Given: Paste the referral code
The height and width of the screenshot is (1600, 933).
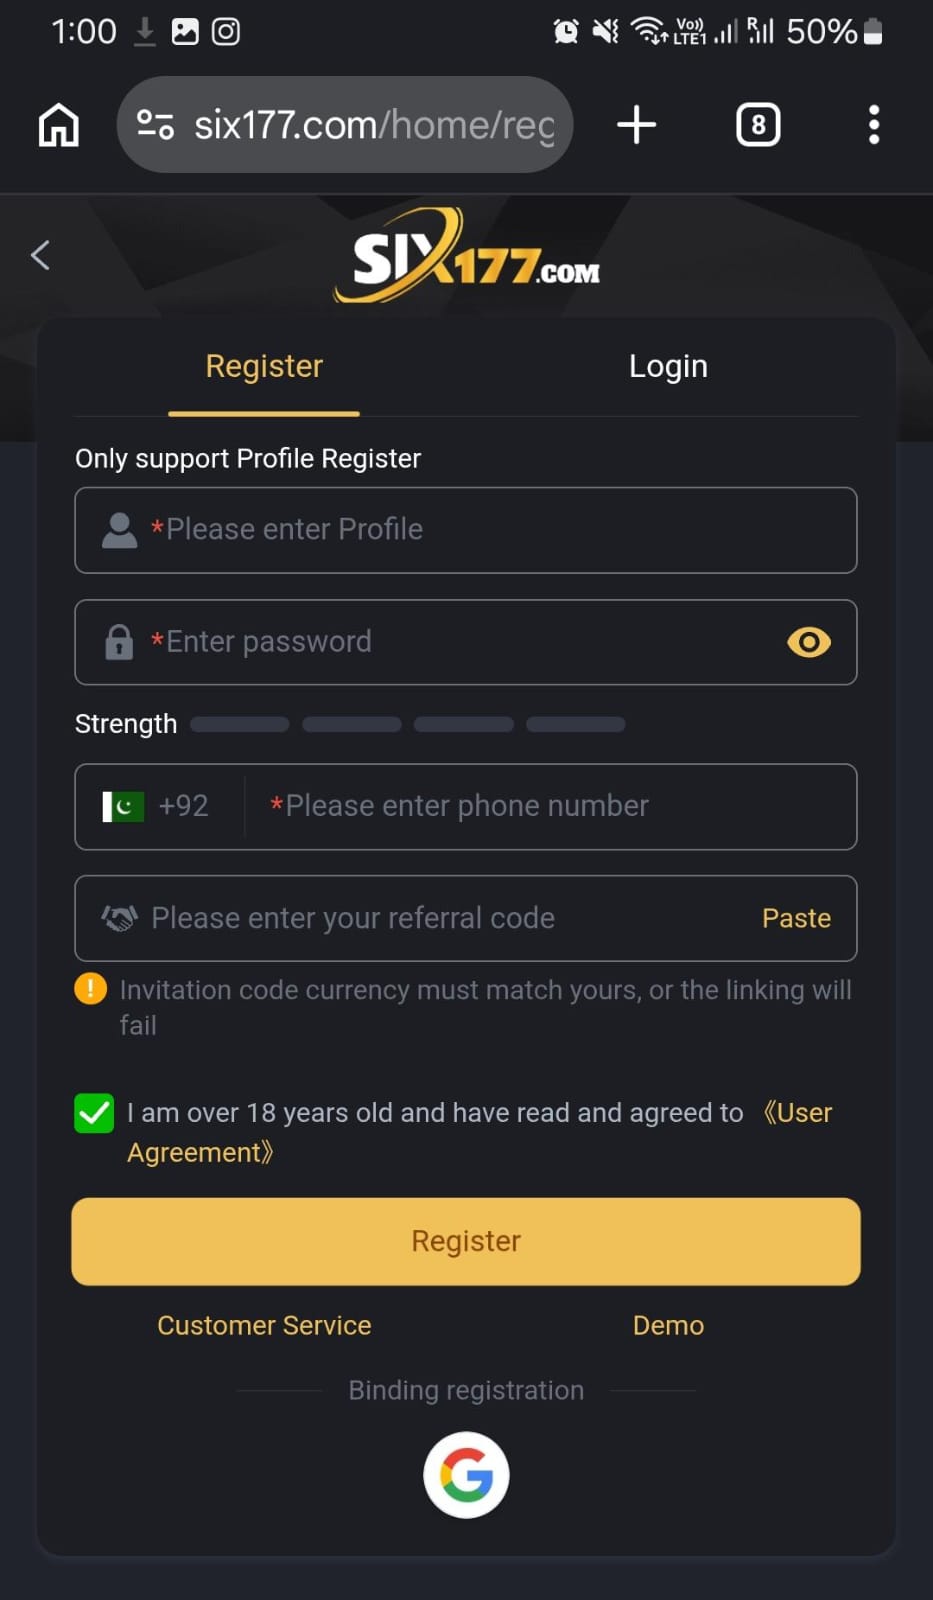Looking at the screenshot, I should pyautogui.click(x=796, y=918).
